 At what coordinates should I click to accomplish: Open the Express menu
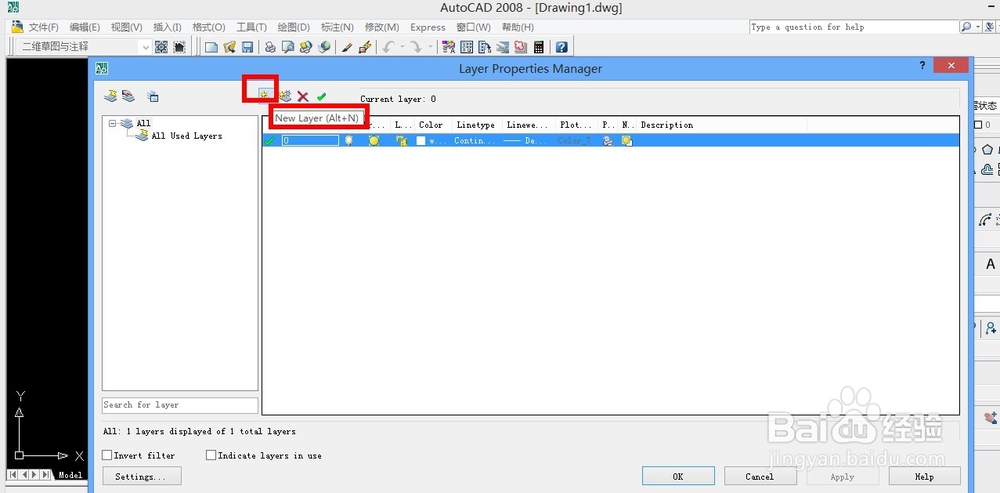428,27
